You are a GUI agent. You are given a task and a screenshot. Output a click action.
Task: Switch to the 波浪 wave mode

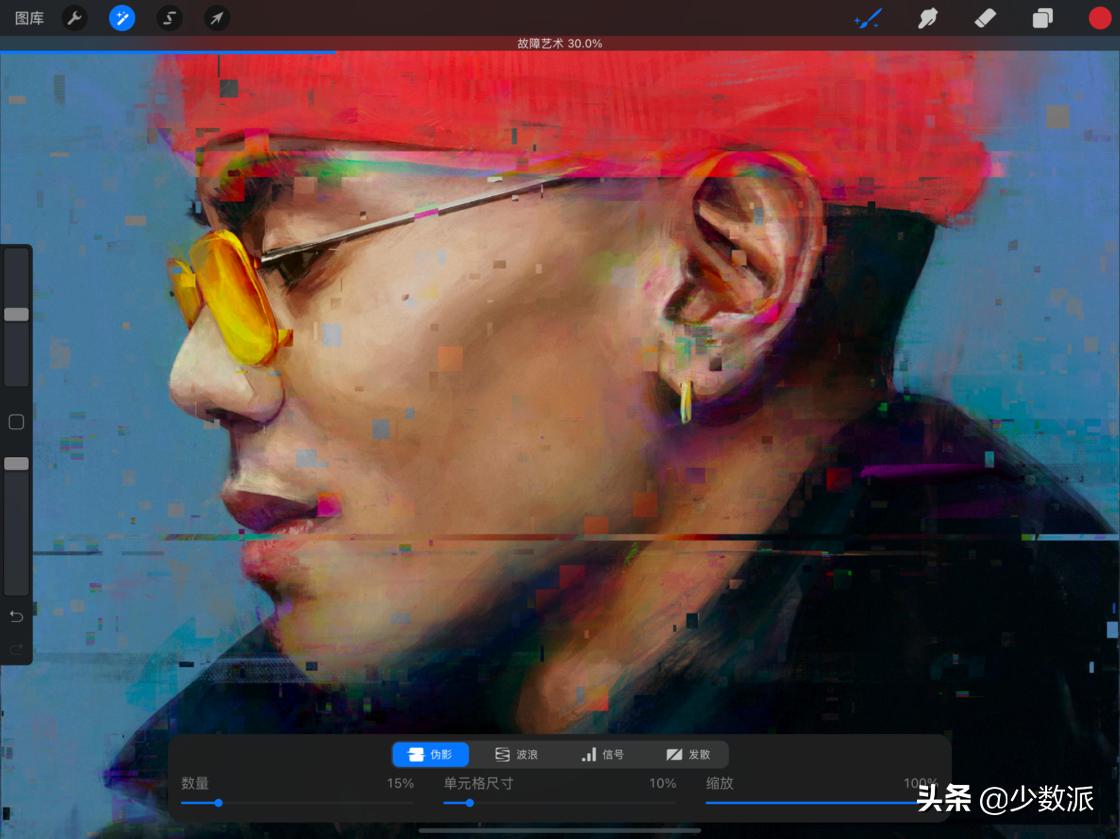tap(516, 754)
